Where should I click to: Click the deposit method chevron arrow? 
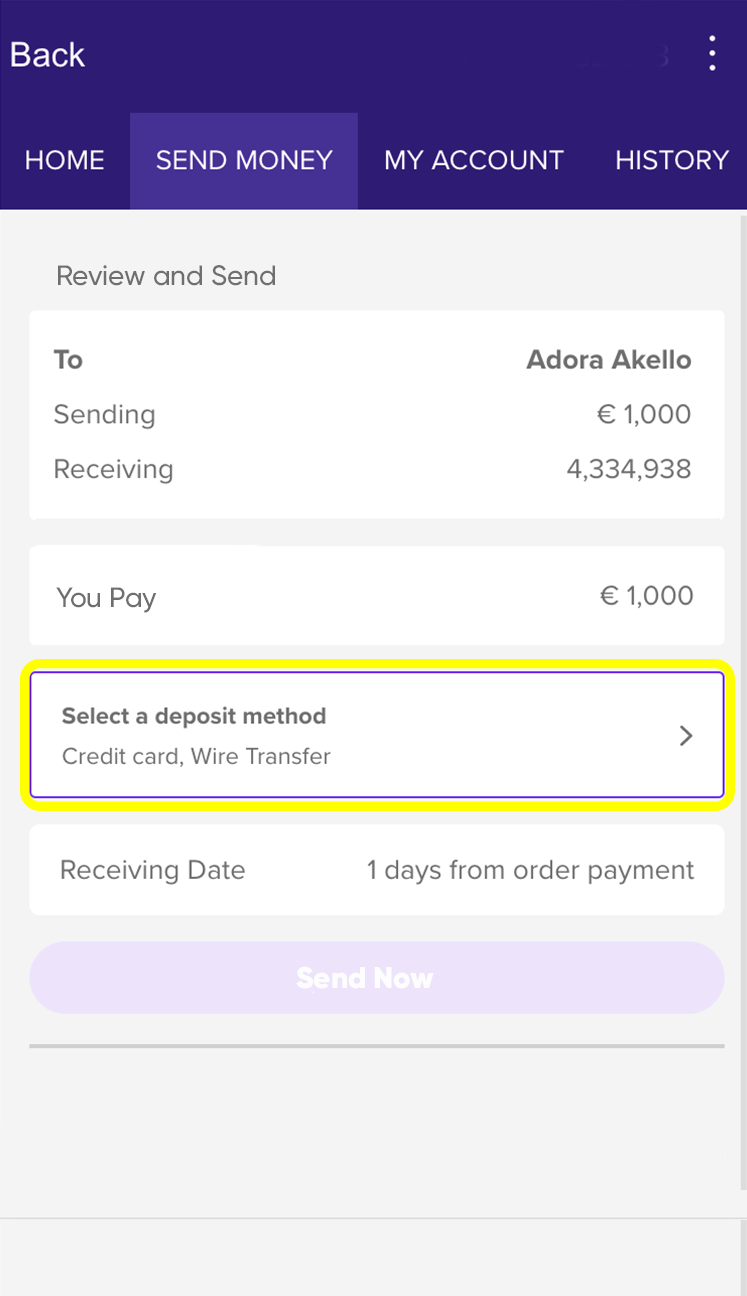coord(686,736)
